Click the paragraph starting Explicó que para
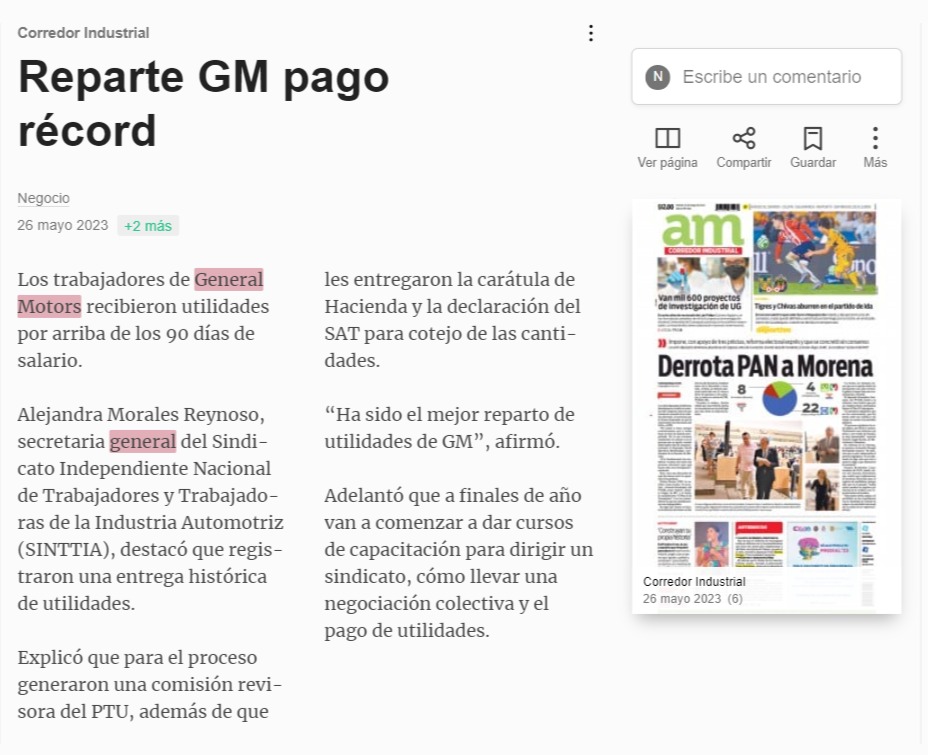 click(150, 684)
